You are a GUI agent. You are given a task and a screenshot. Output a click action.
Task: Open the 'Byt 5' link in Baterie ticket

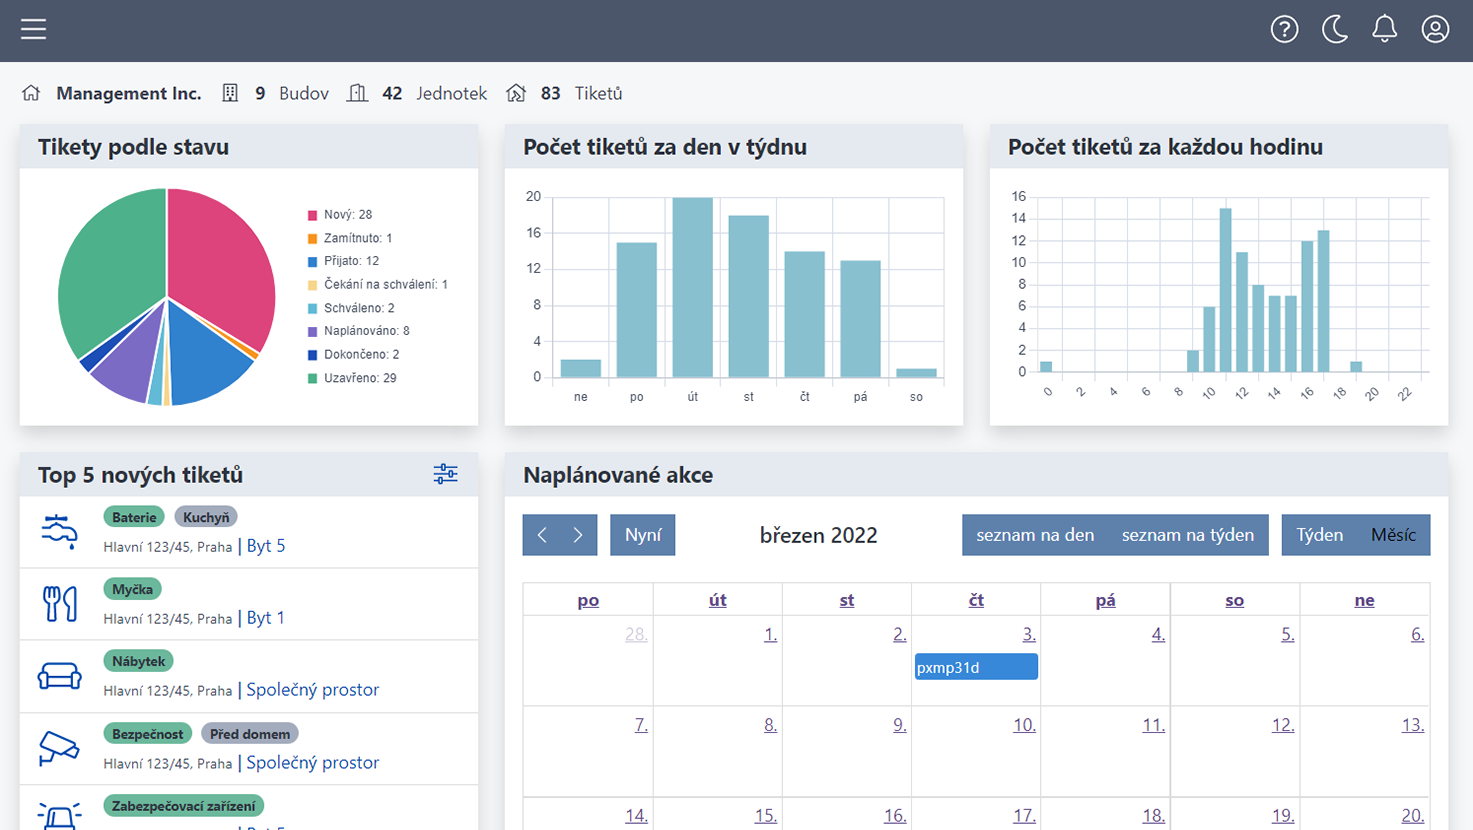266,546
